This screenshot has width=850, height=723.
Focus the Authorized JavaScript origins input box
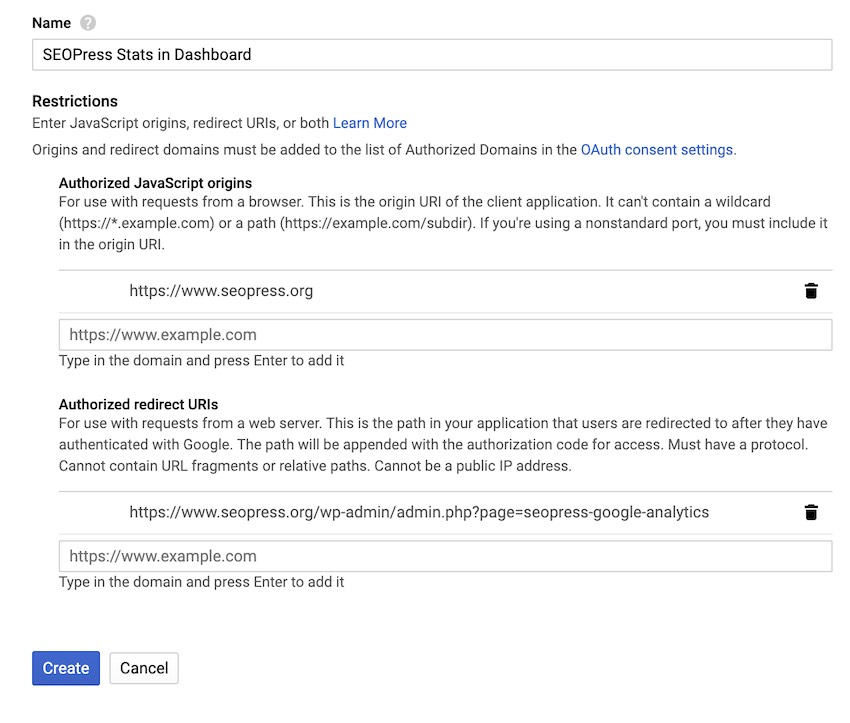pos(445,335)
